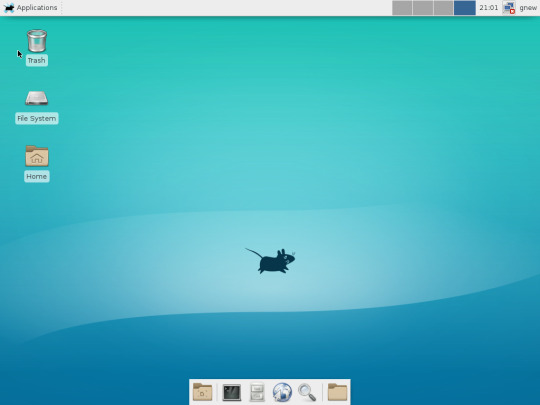Screen dimensions: 540x405
Task: Launch the Terminal emulator from dock
Action: (231, 392)
